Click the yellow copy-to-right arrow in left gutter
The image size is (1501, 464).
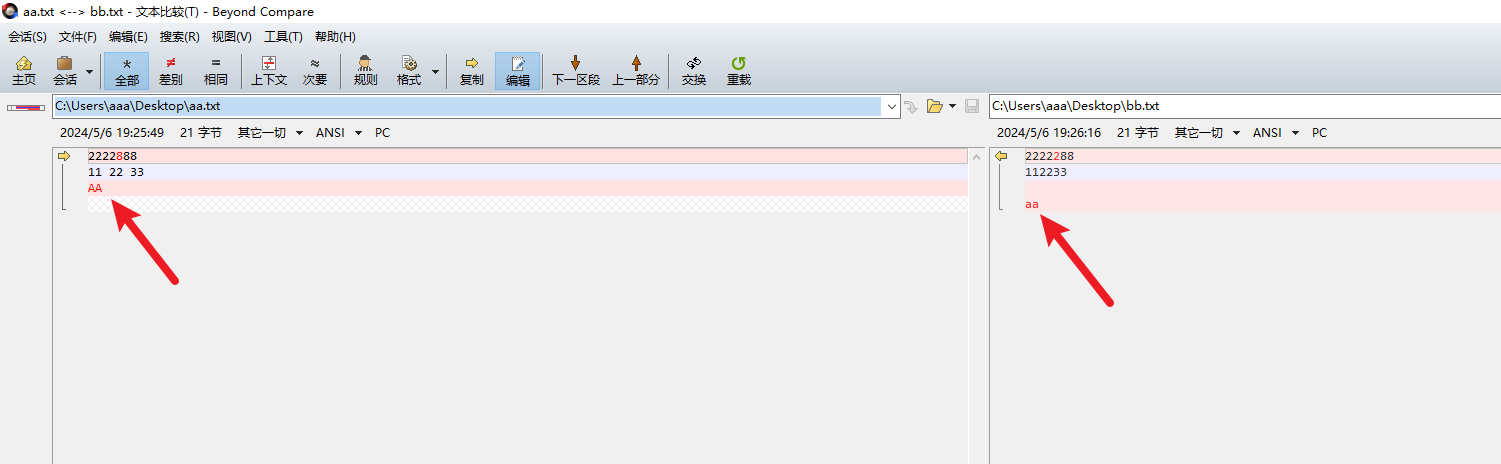click(x=65, y=156)
